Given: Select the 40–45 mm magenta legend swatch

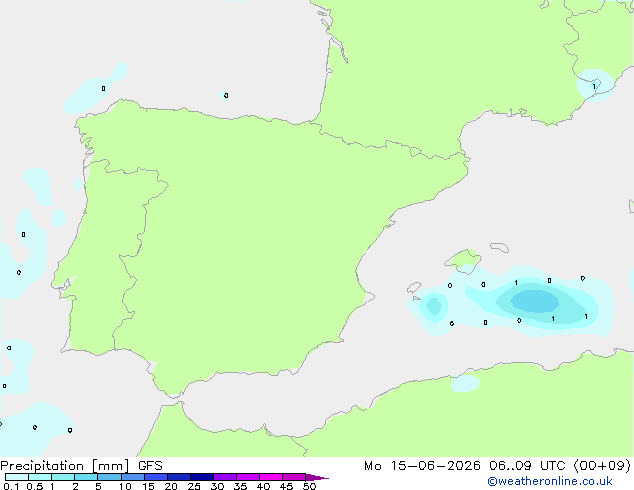Looking at the screenshot, I should click(x=271, y=477).
